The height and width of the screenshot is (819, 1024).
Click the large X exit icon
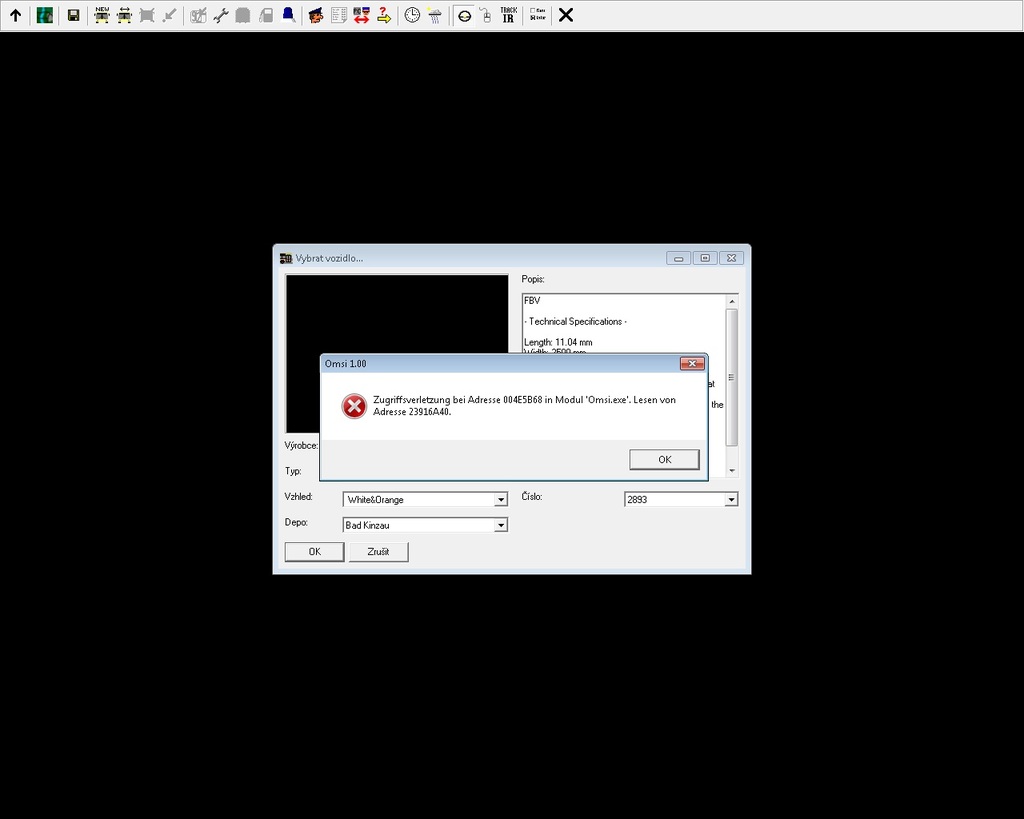[x=566, y=15]
